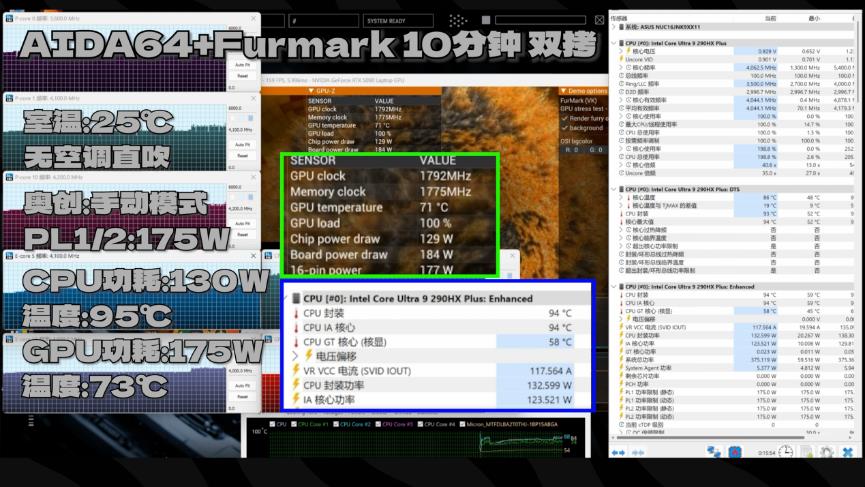Click the blue X close-sensors icon

tap(848, 452)
